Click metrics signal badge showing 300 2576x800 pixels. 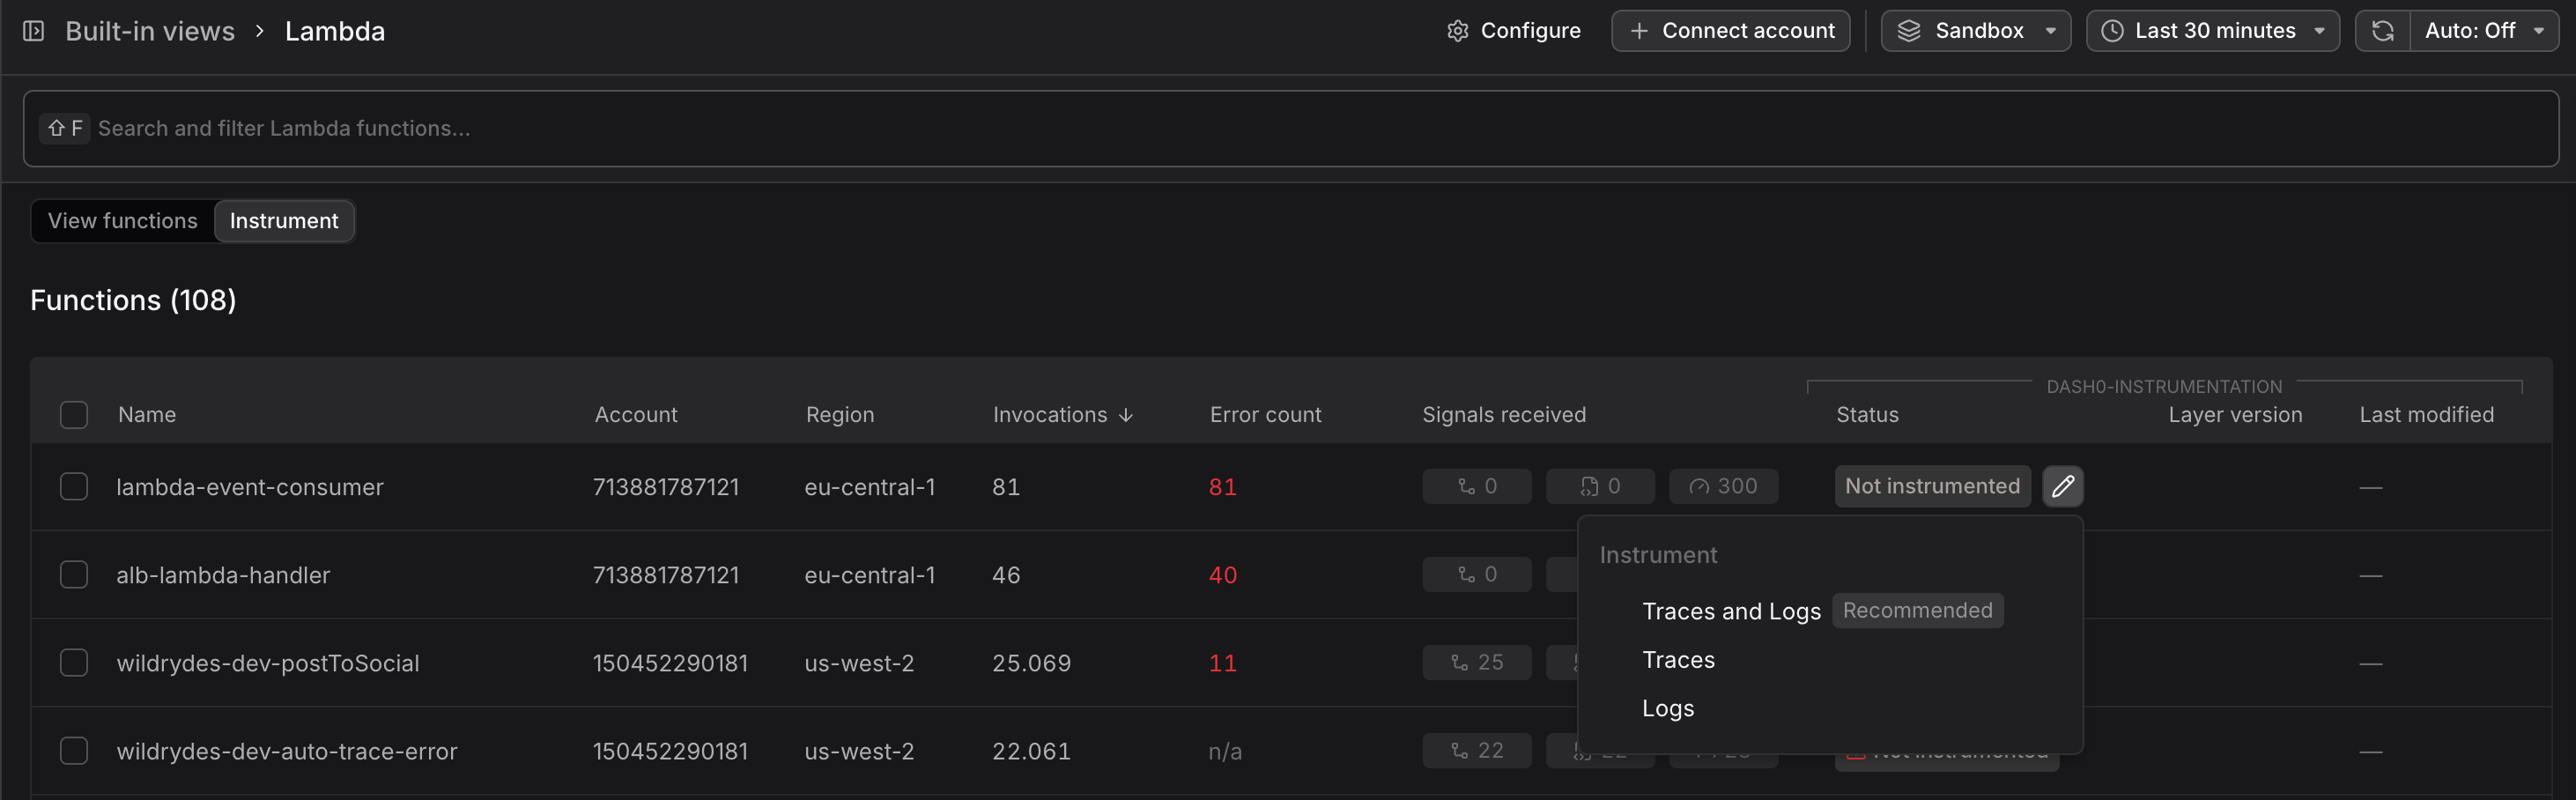[x=1723, y=486]
